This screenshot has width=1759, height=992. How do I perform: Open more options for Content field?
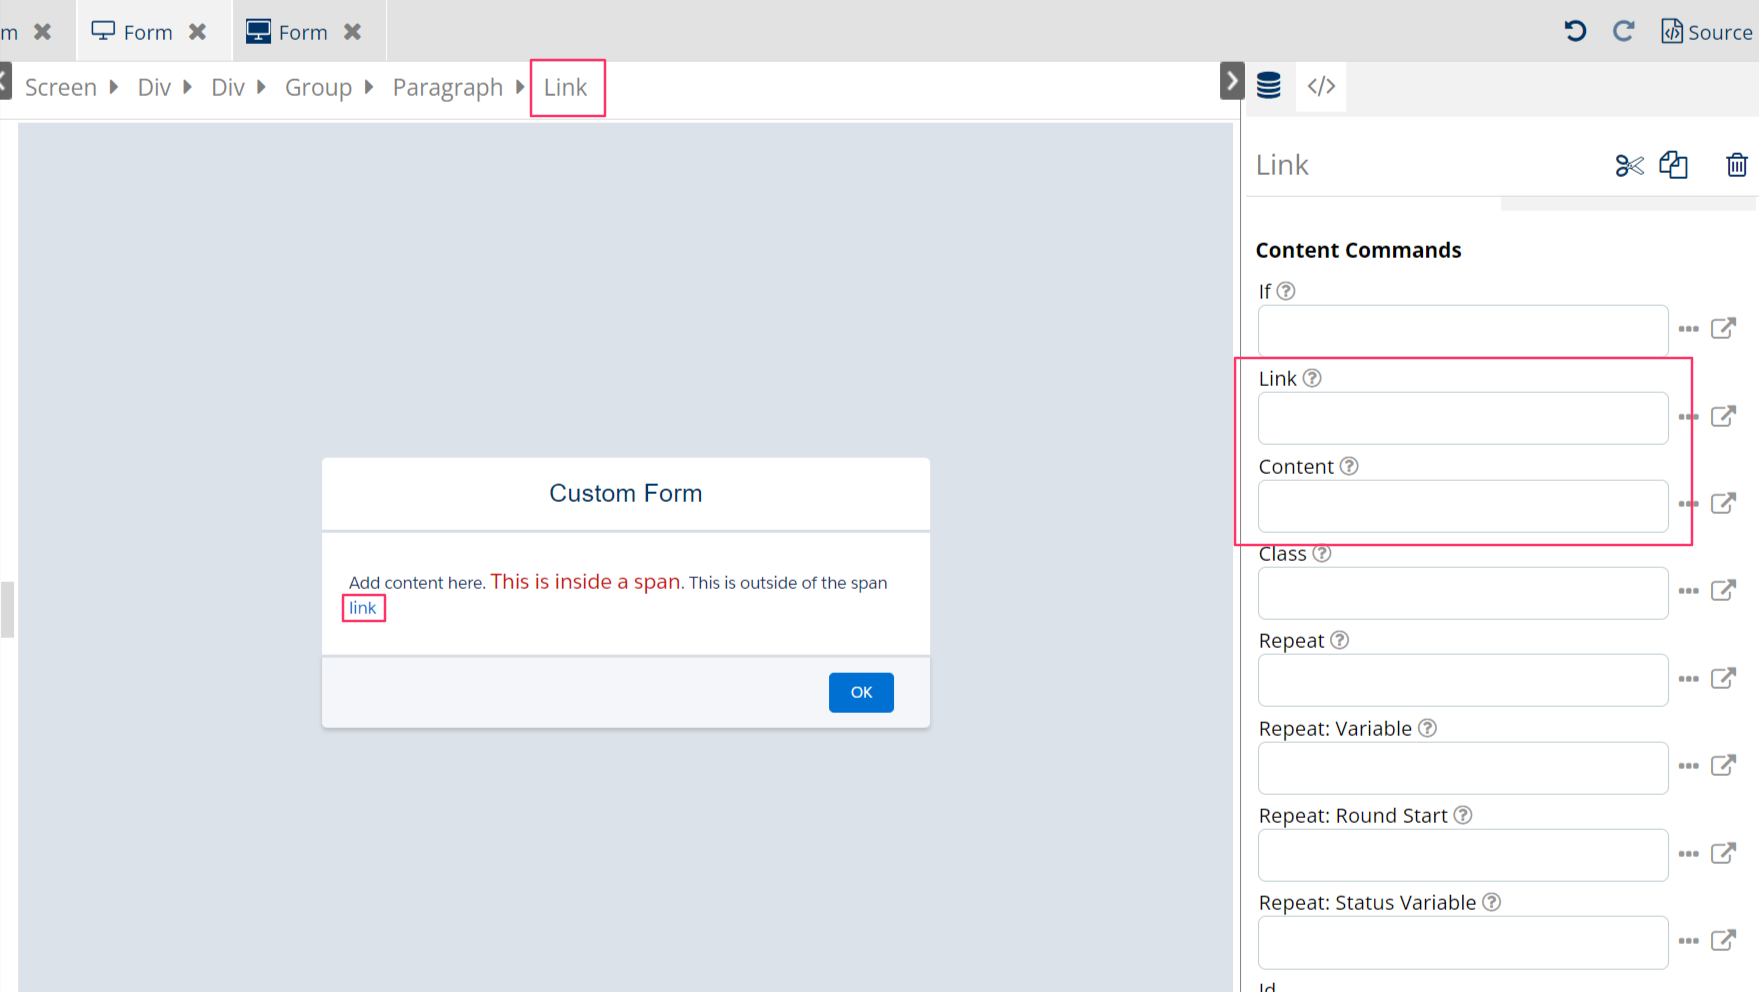(x=1688, y=504)
